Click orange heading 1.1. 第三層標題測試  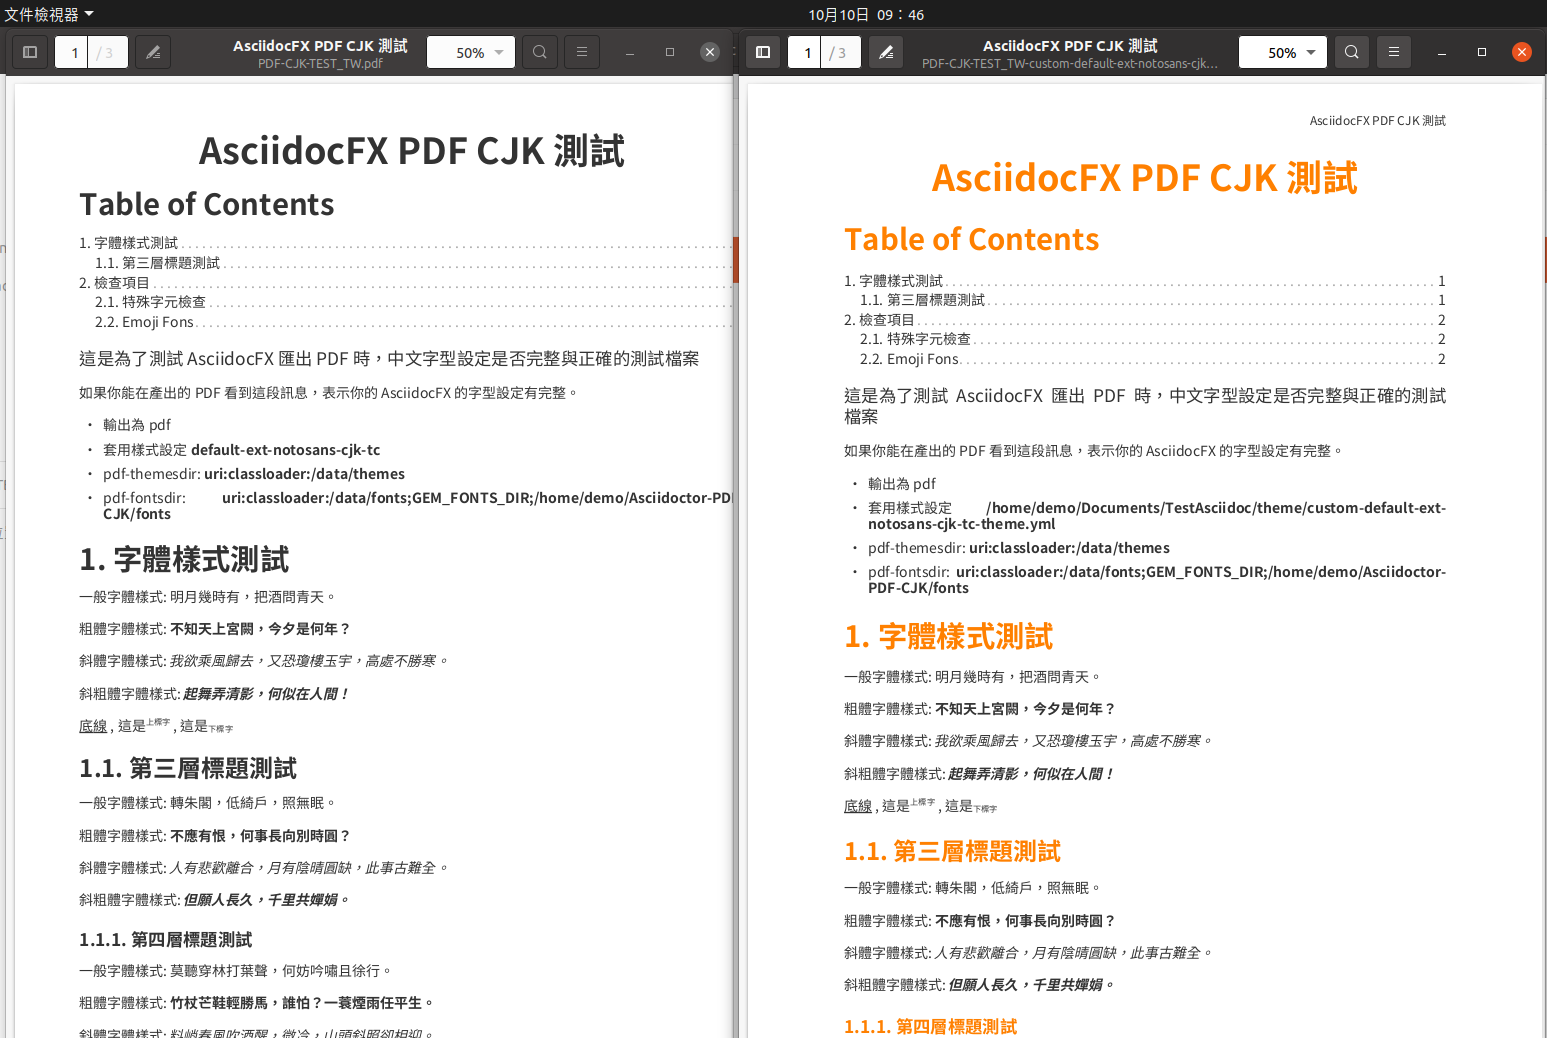pyautogui.click(x=953, y=852)
